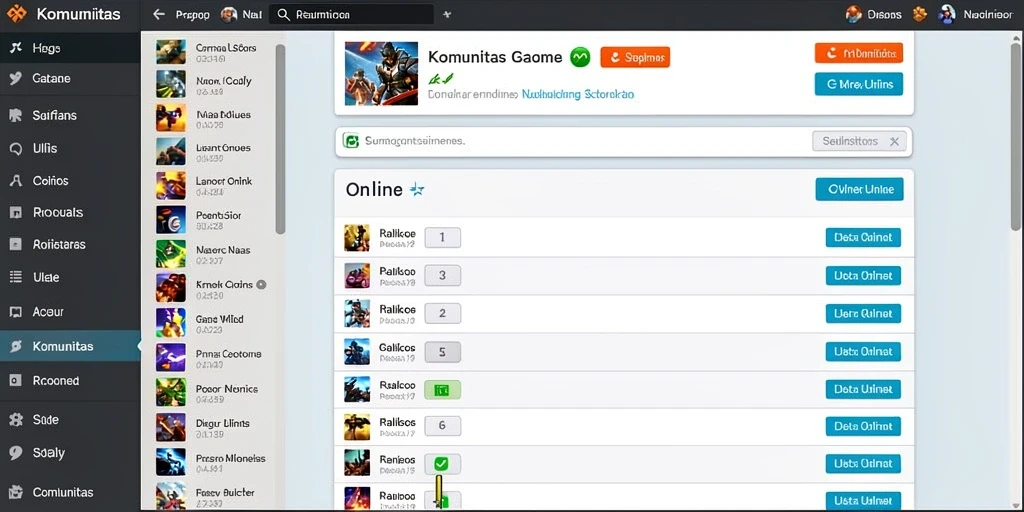Viewport: 1024px width, 512px height.
Task: Focus the Reumtioon search field
Action: click(351, 14)
